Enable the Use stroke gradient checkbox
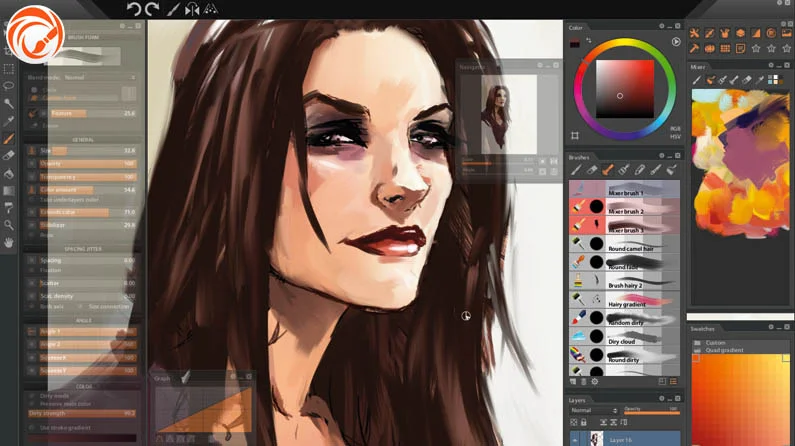 [x=31, y=428]
